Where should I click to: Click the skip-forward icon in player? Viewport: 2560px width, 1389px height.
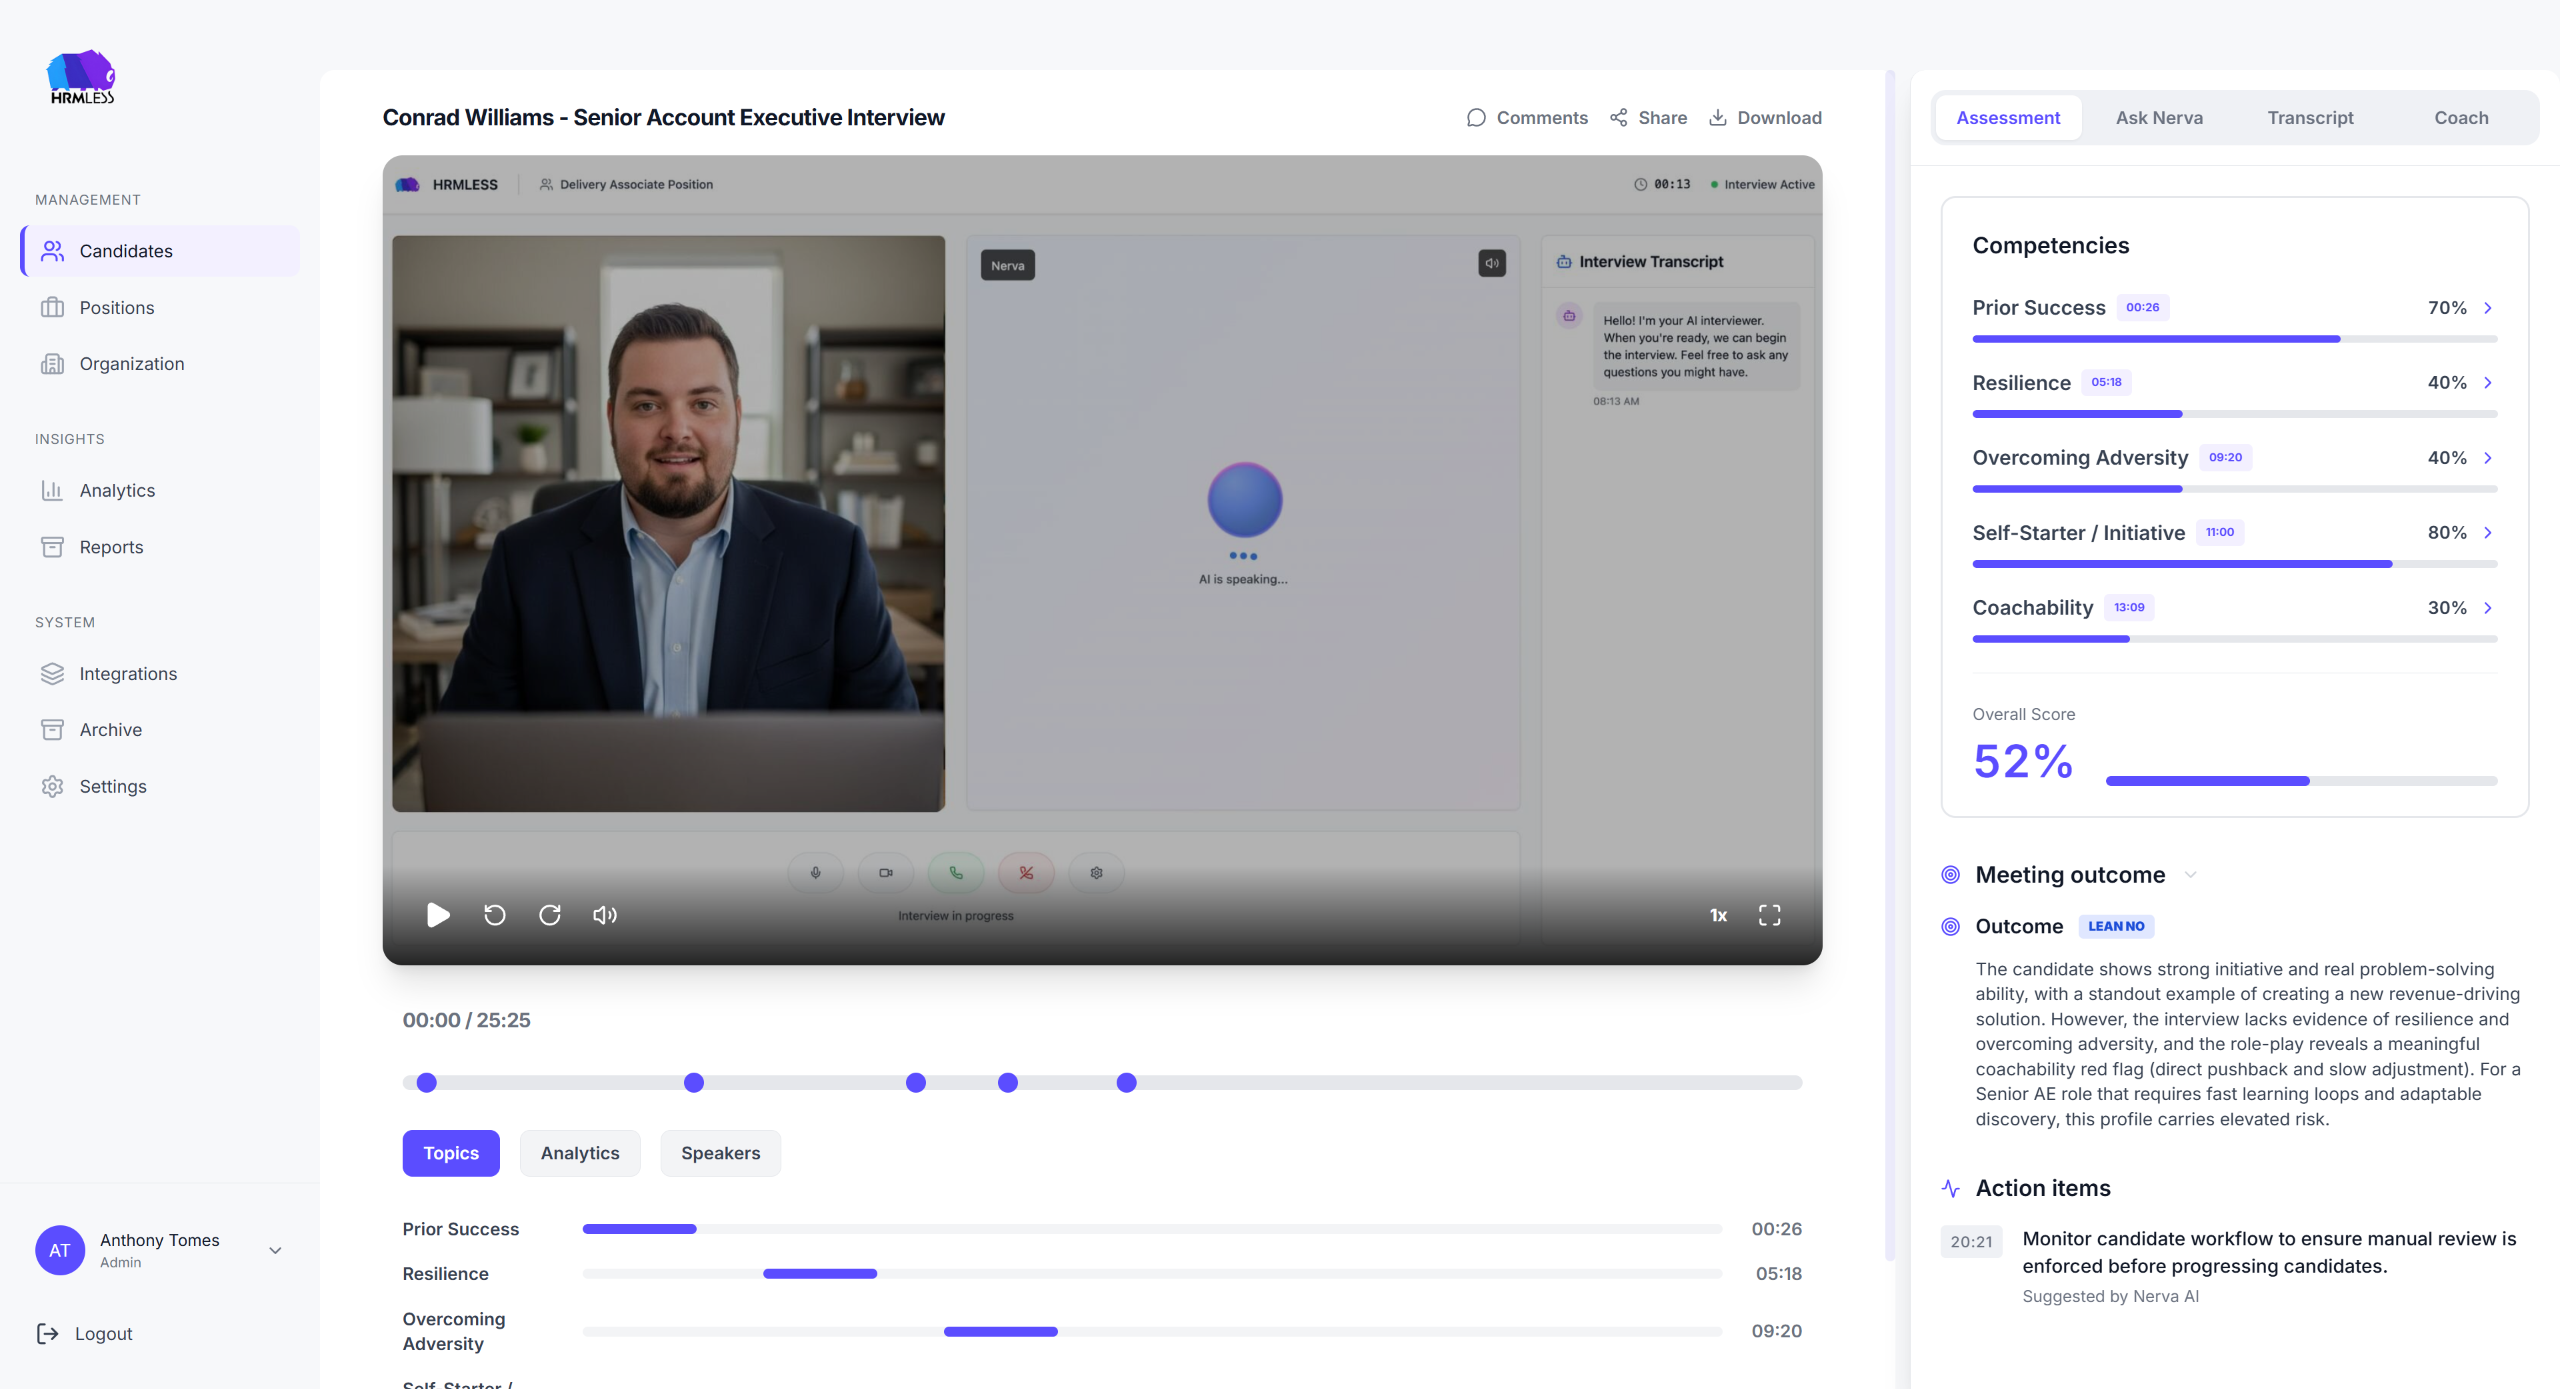pyautogui.click(x=550, y=915)
